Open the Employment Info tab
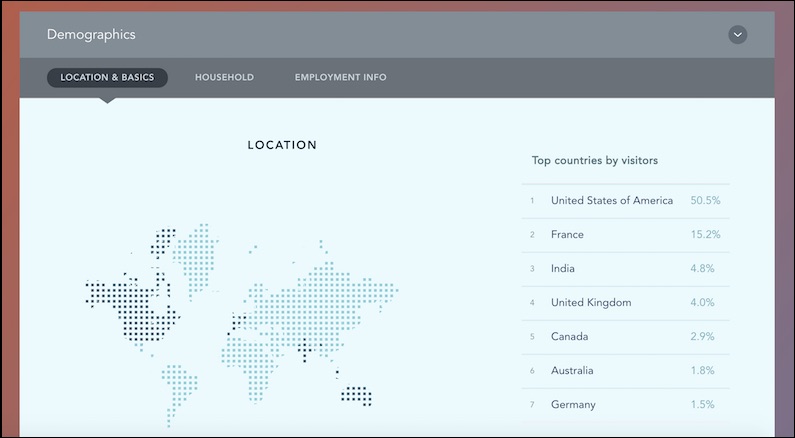 pyautogui.click(x=340, y=78)
